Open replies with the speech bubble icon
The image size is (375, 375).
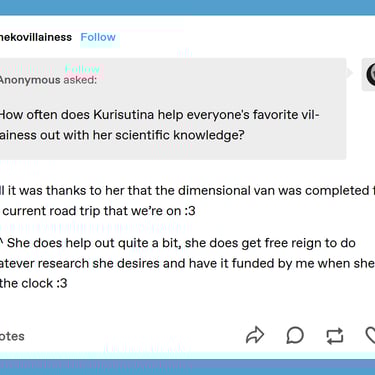click(x=295, y=335)
